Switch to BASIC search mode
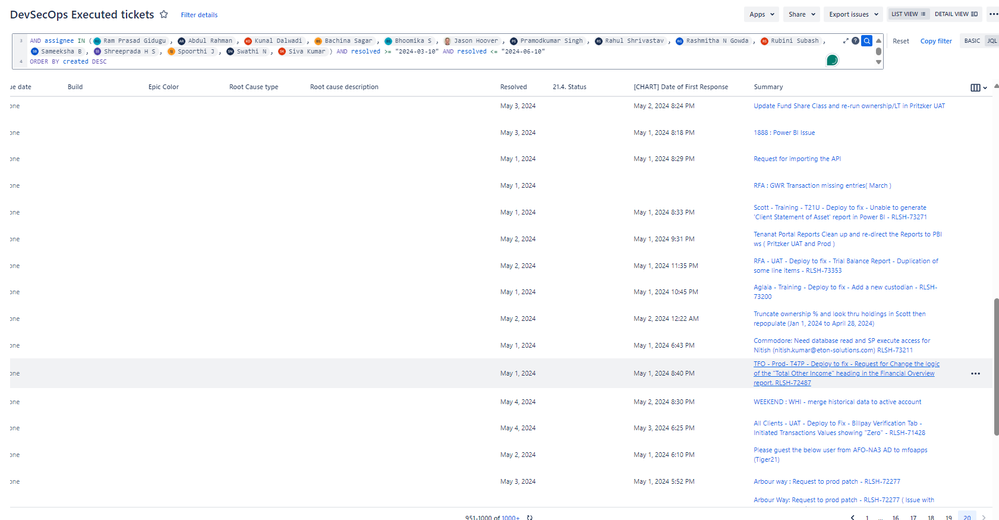The image size is (999, 520). (972, 41)
